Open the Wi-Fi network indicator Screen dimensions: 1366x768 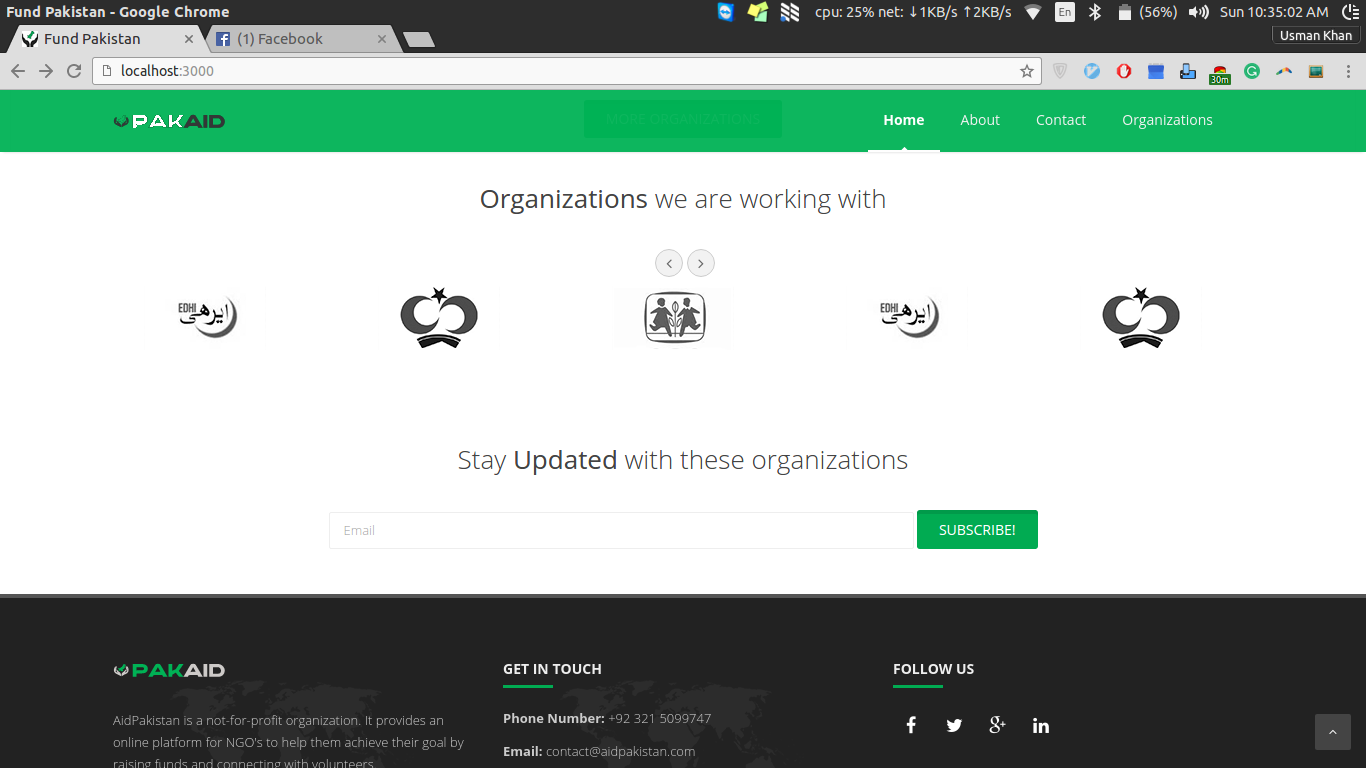coord(1033,12)
